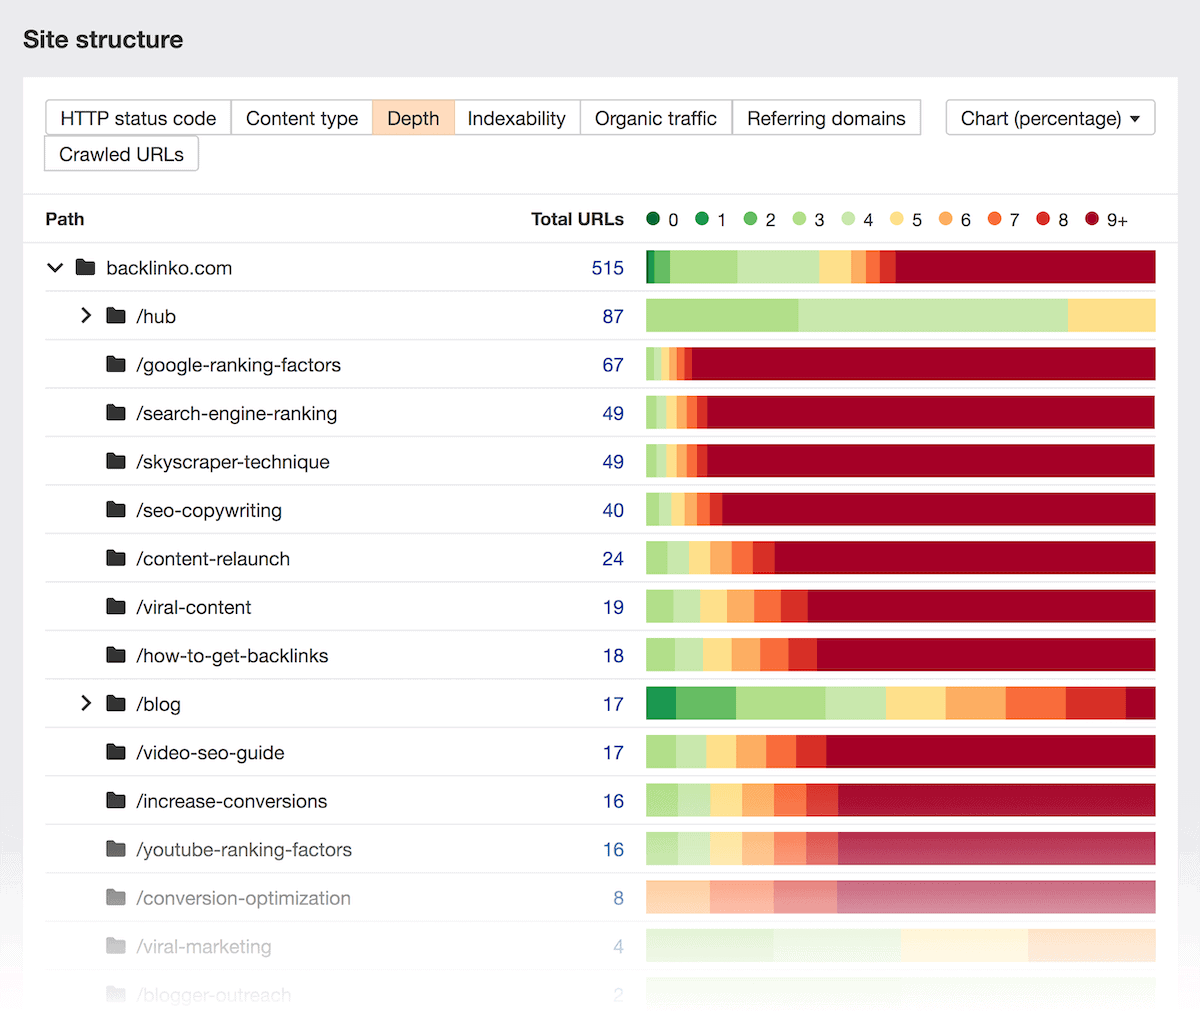Image resolution: width=1200 pixels, height=1023 pixels.
Task: Click the depth 3 legend dot
Action: tap(800, 218)
